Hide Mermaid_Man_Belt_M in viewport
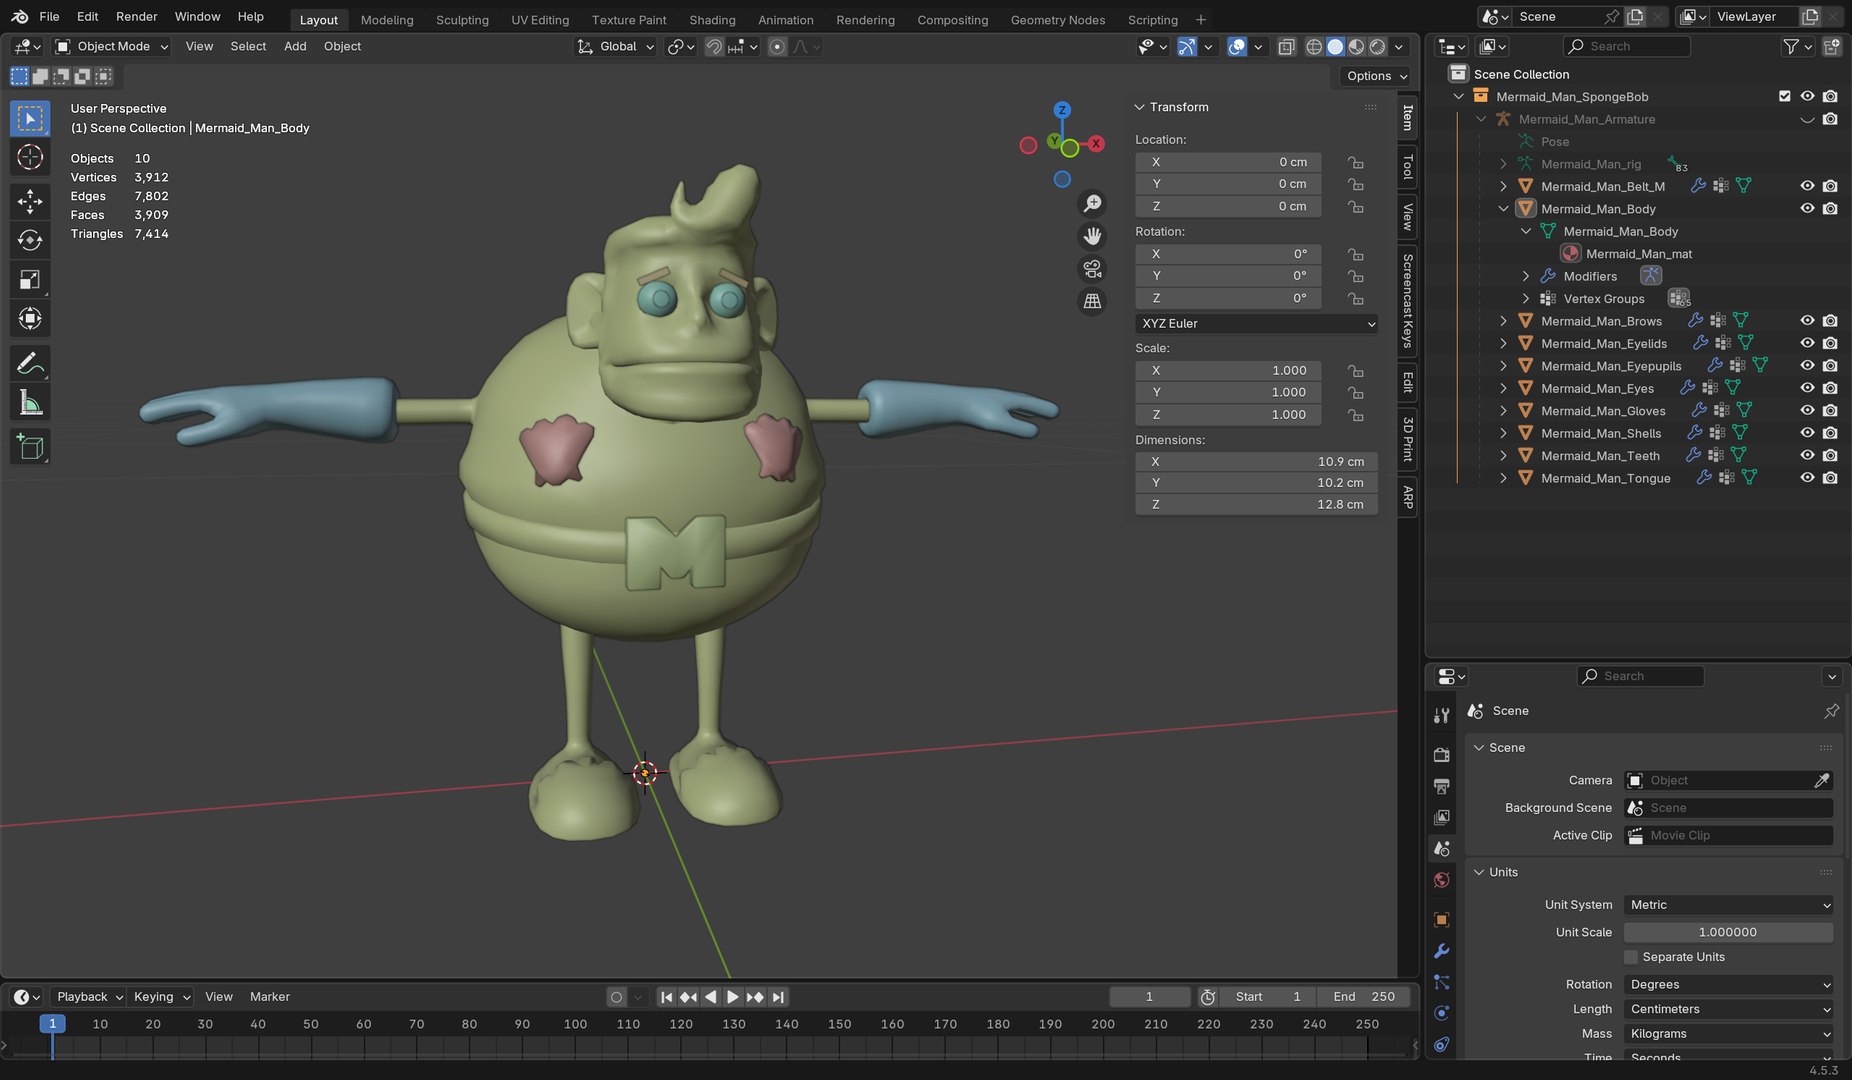This screenshot has height=1080, width=1852. [1807, 186]
